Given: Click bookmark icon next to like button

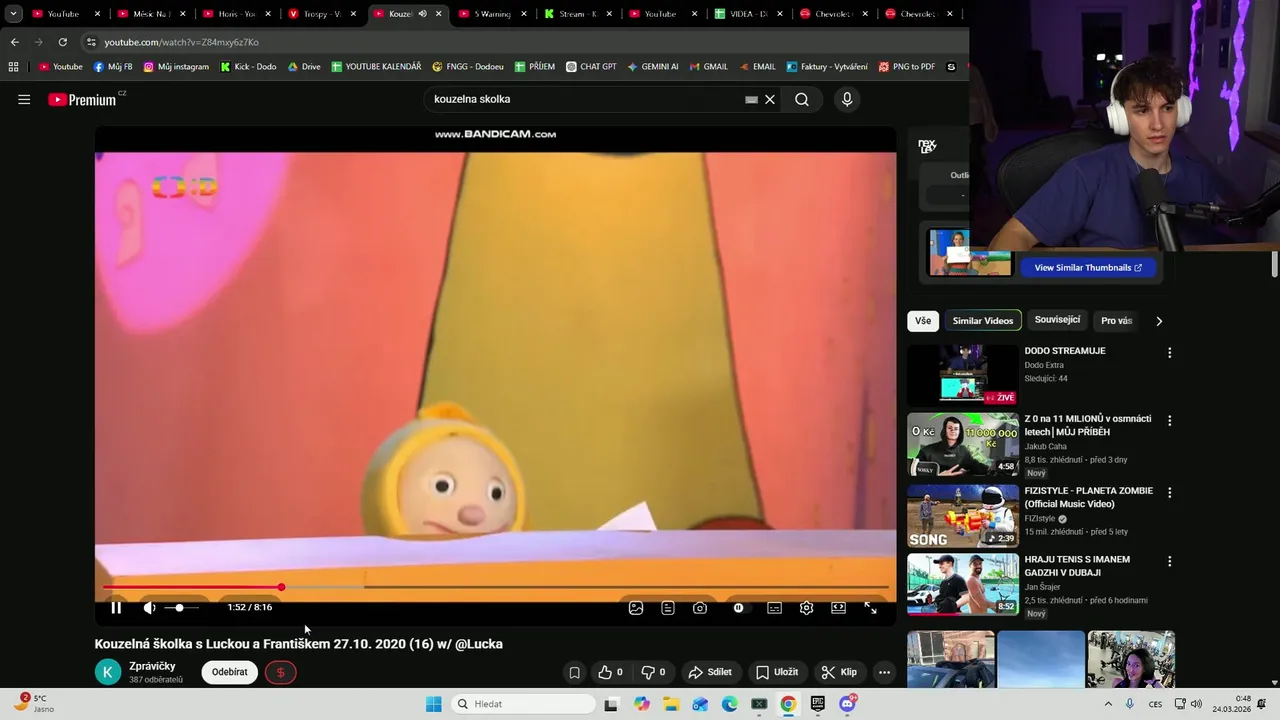Looking at the screenshot, I should pyautogui.click(x=574, y=672).
